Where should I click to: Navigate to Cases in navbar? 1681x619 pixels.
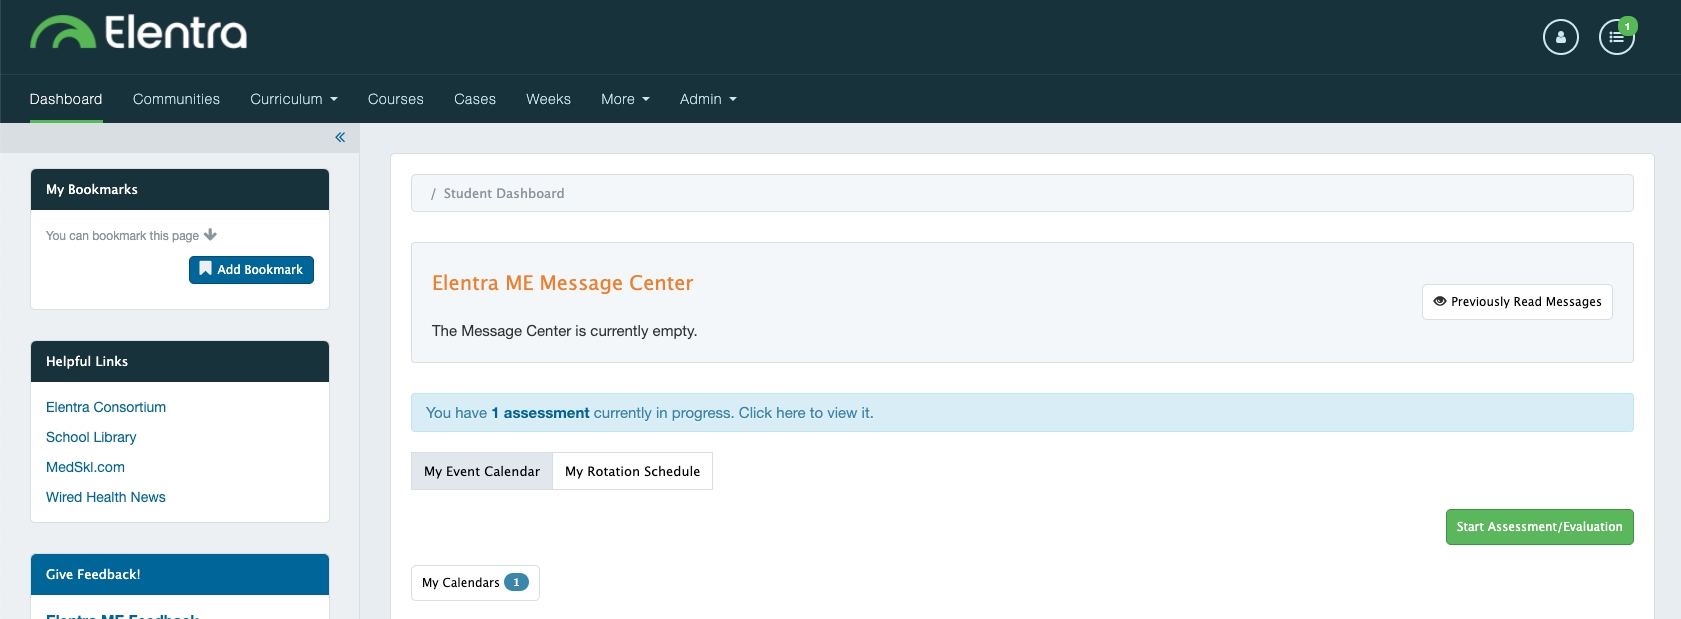pyautogui.click(x=475, y=99)
